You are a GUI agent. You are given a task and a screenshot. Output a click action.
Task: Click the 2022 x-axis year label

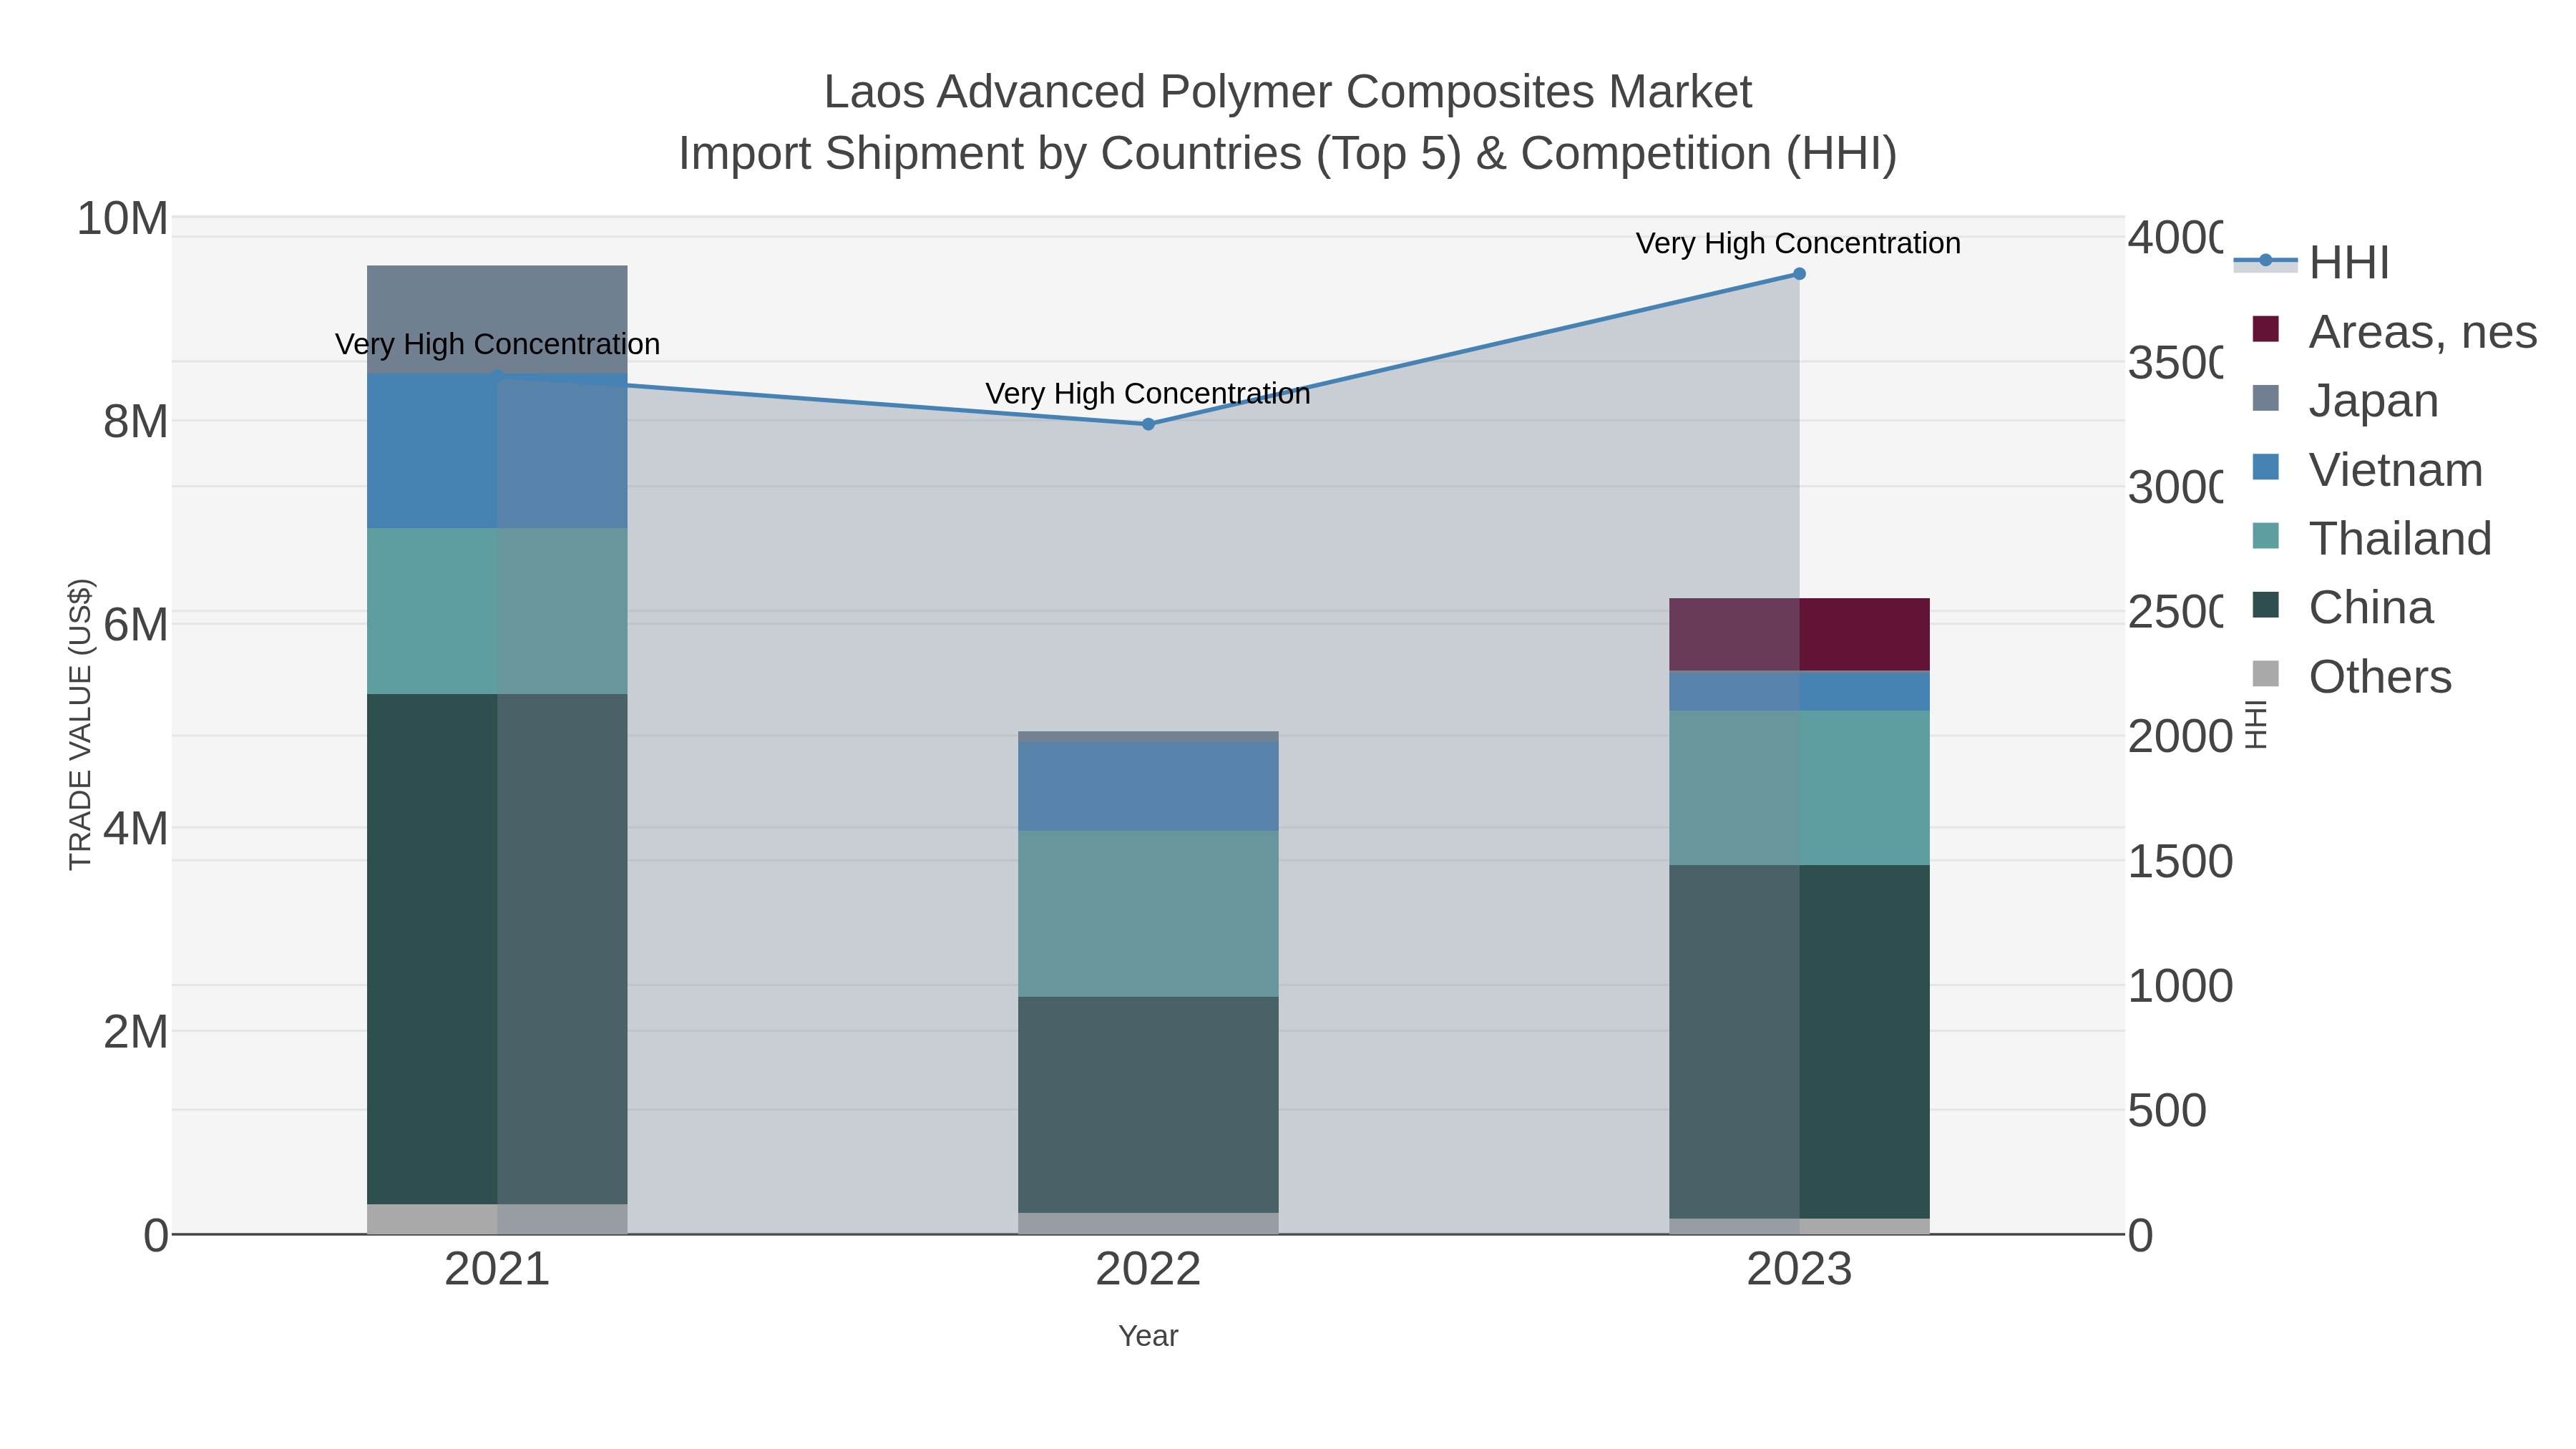1148,1270
